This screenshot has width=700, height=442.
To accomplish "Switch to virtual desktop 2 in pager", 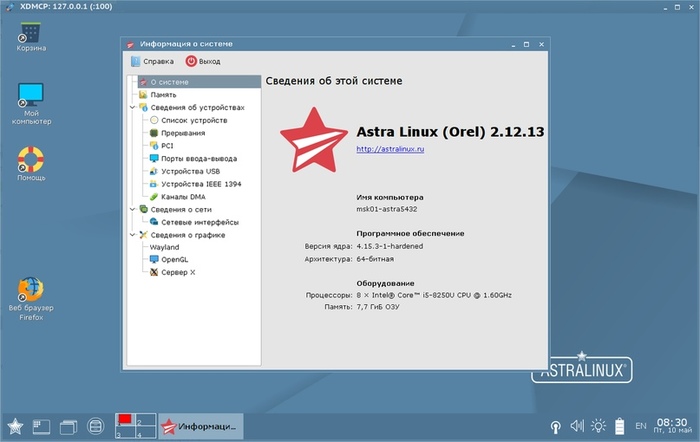I will 146,420.
